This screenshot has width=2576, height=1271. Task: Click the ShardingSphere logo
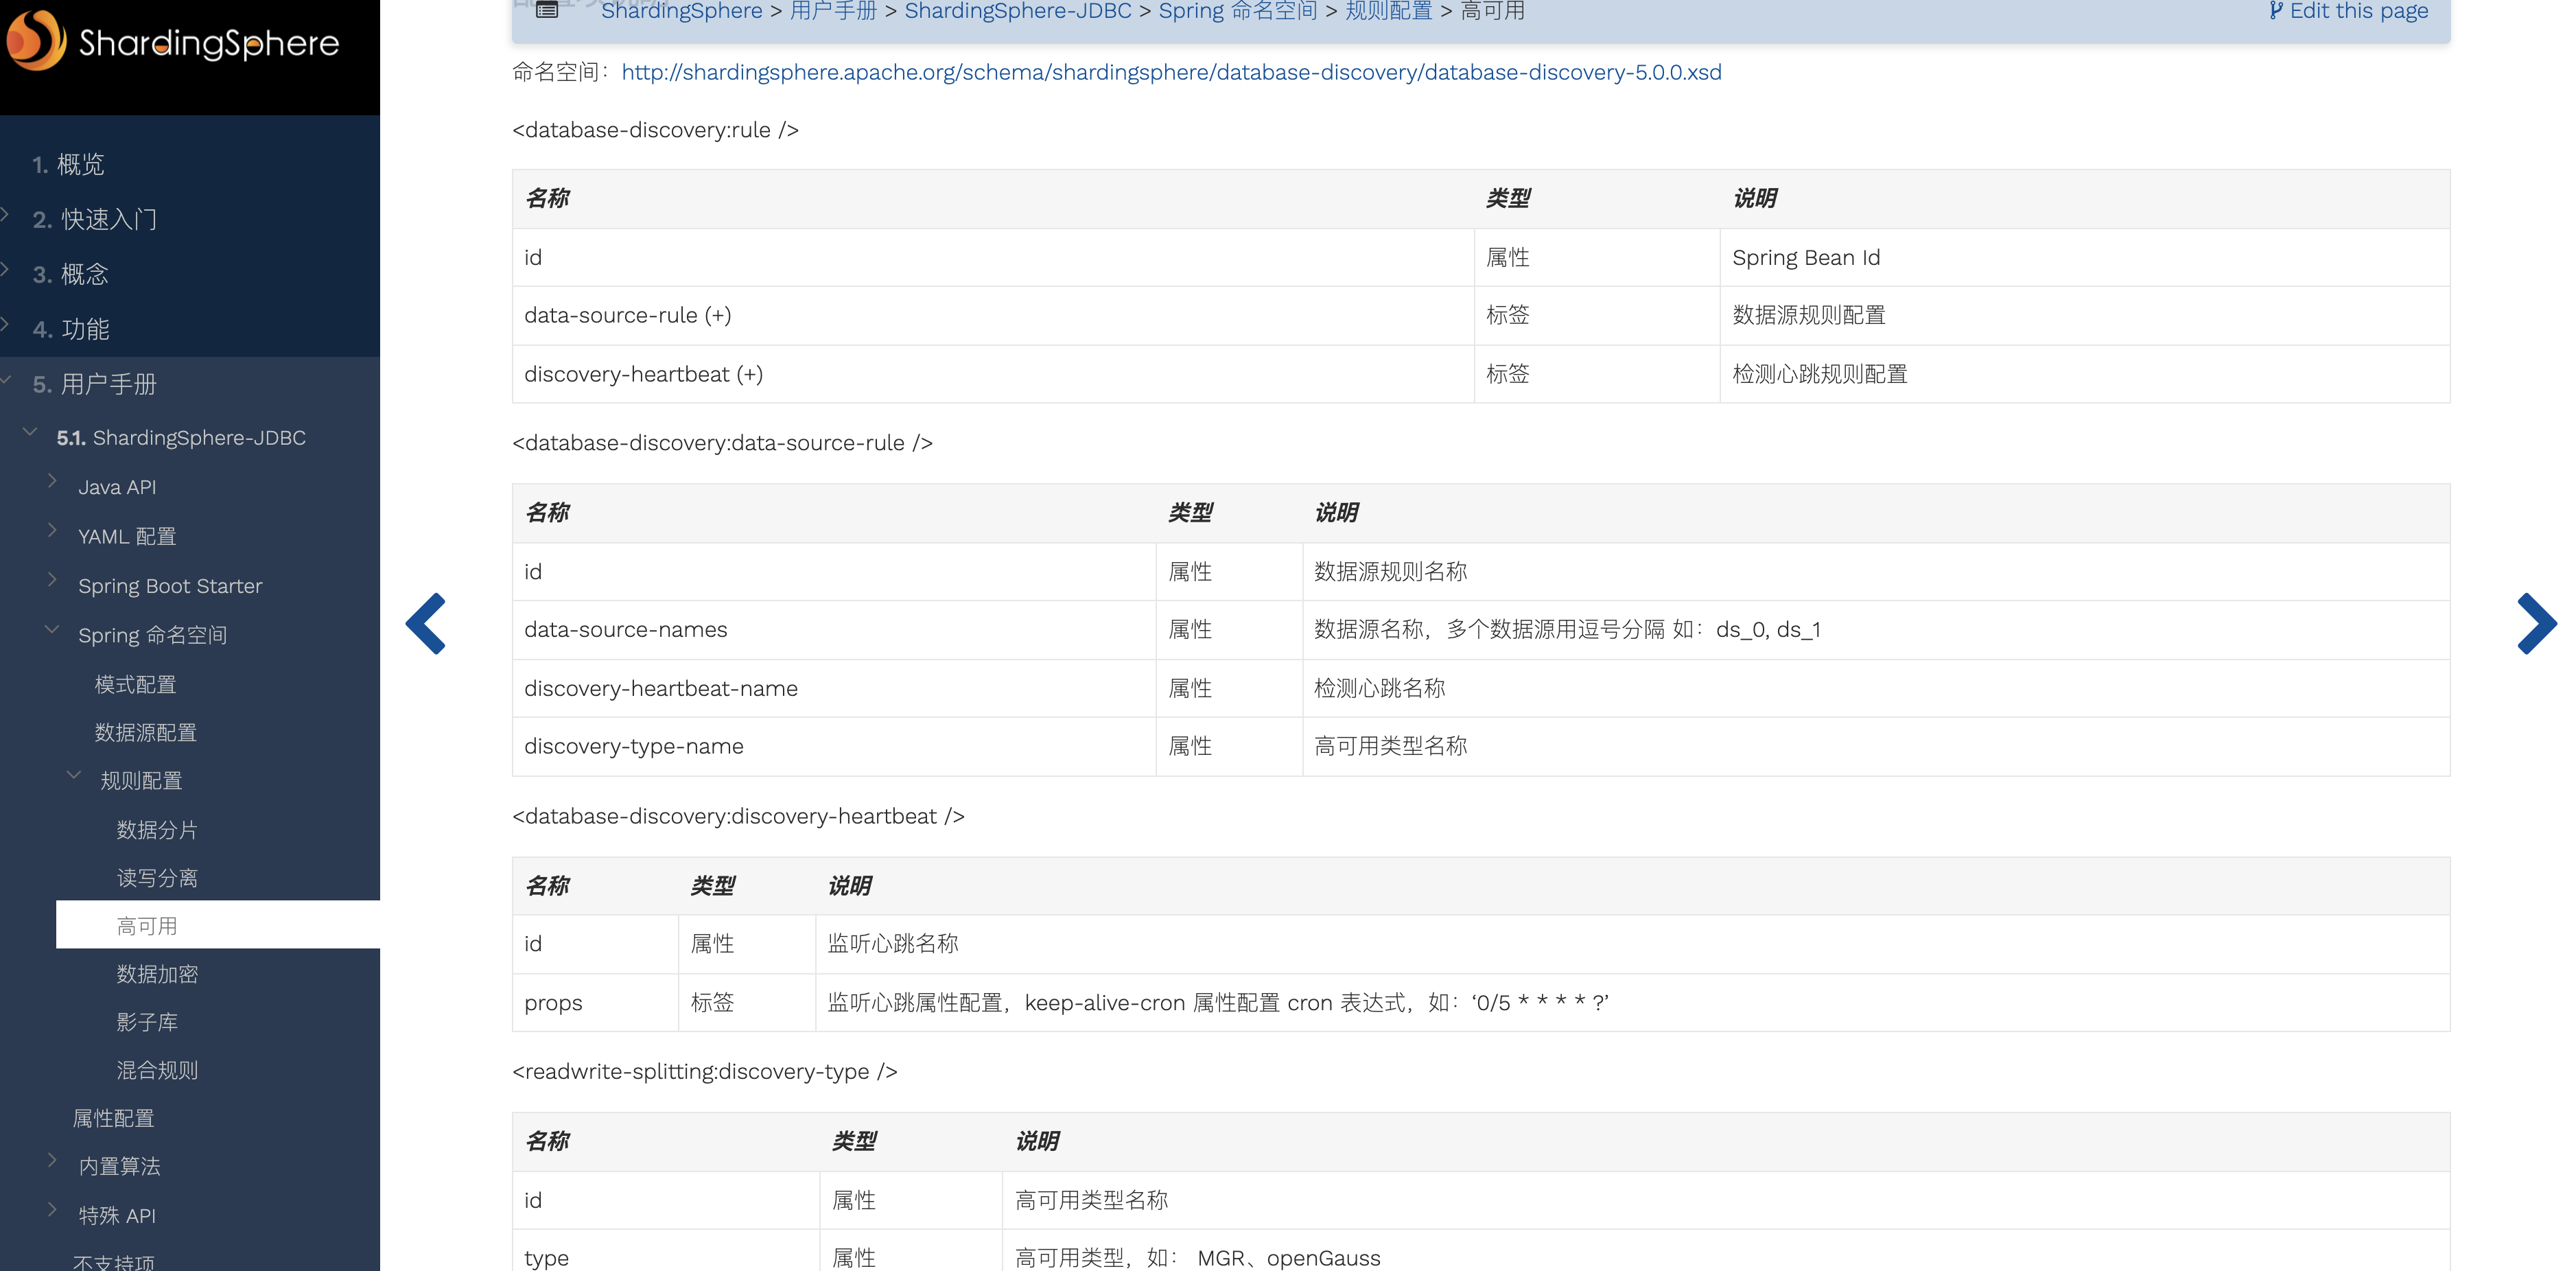click(x=173, y=42)
